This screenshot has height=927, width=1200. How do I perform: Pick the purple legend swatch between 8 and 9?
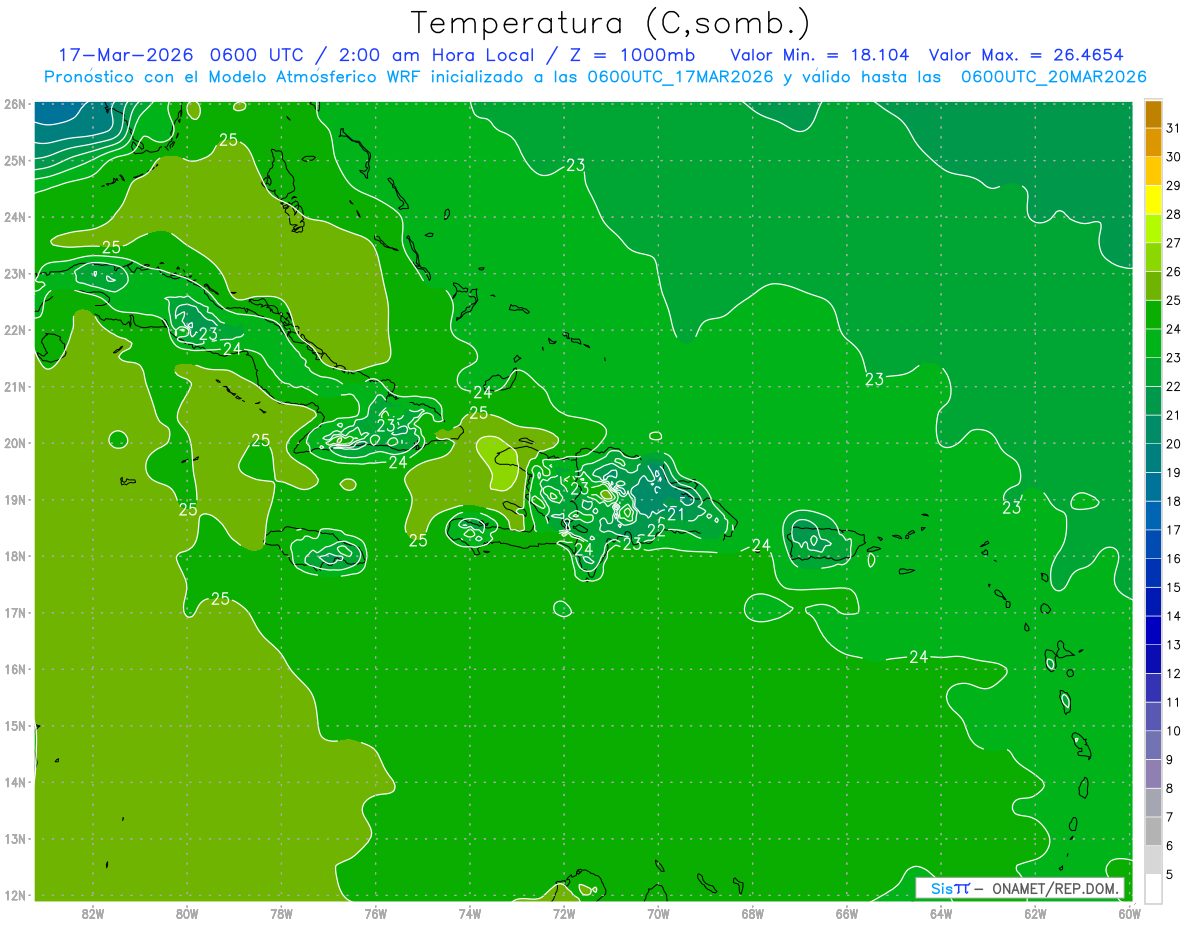pyautogui.click(x=1154, y=774)
